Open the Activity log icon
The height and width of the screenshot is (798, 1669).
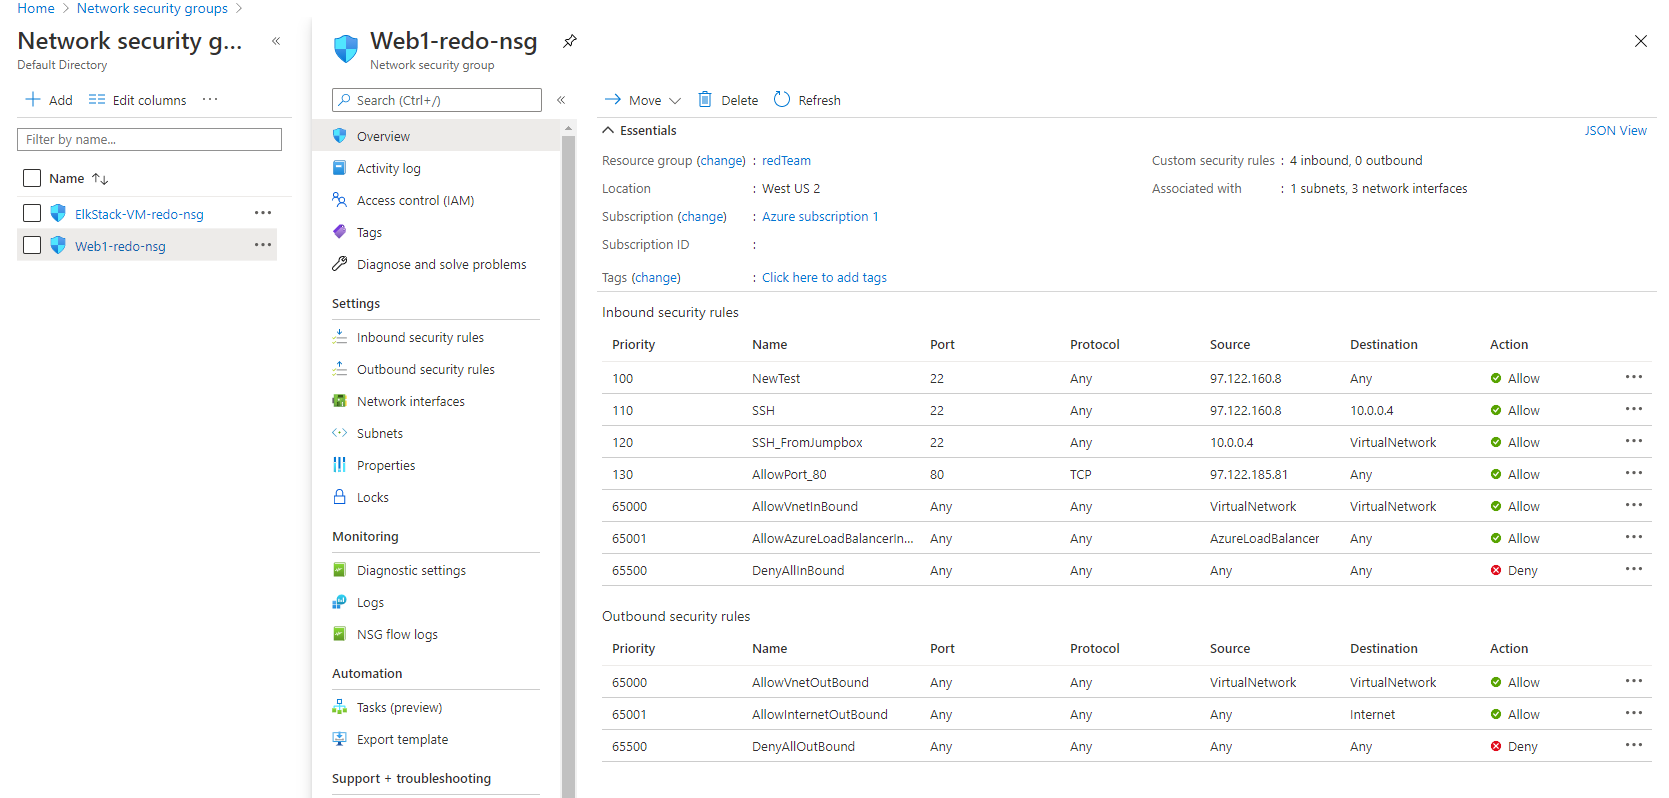pos(340,168)
